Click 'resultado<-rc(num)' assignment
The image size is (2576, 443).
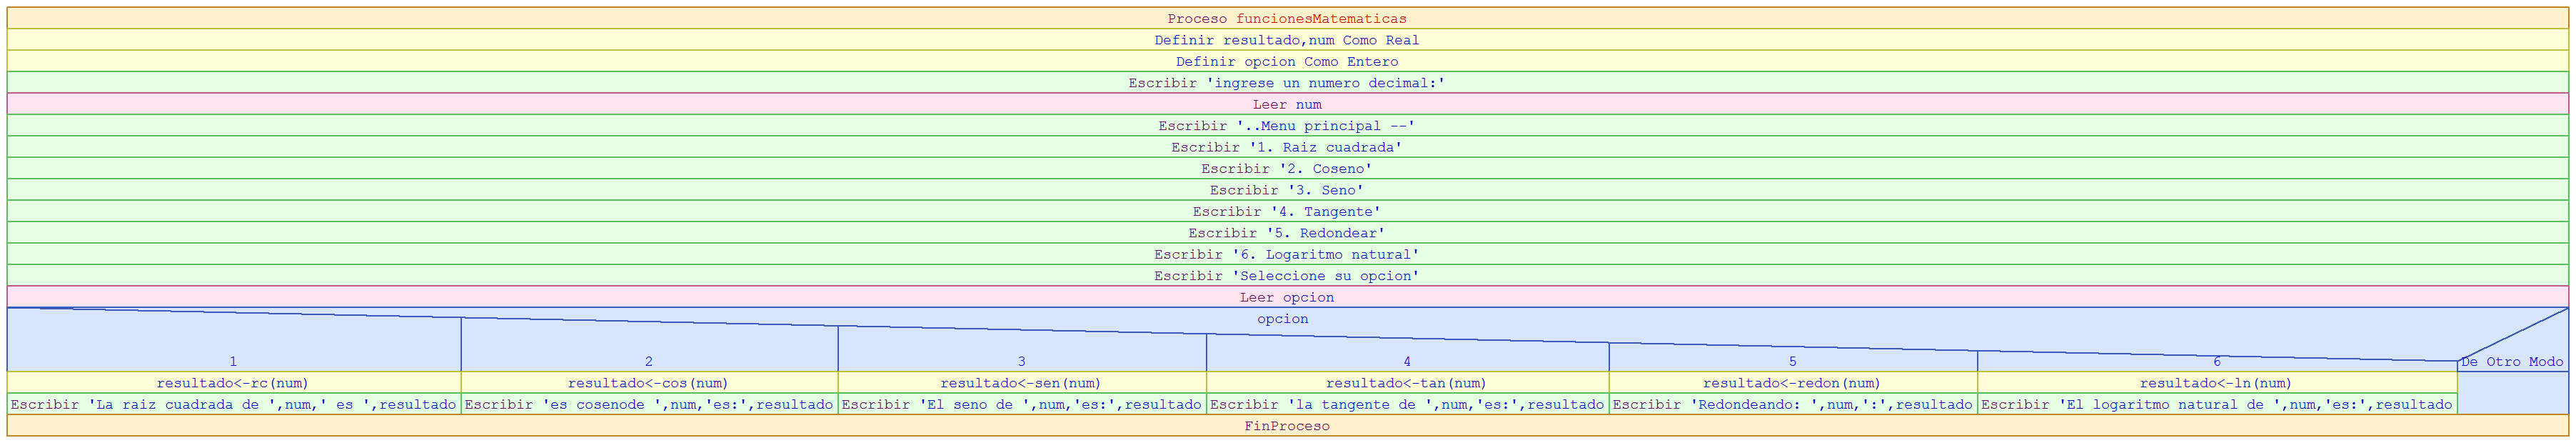(234, 383)
